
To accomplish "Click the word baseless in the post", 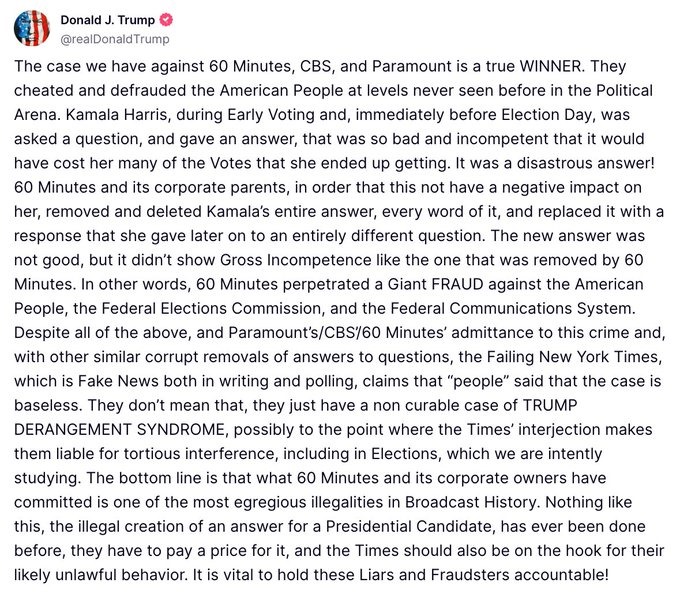I will pyautogui.click(x=43, y=404).
